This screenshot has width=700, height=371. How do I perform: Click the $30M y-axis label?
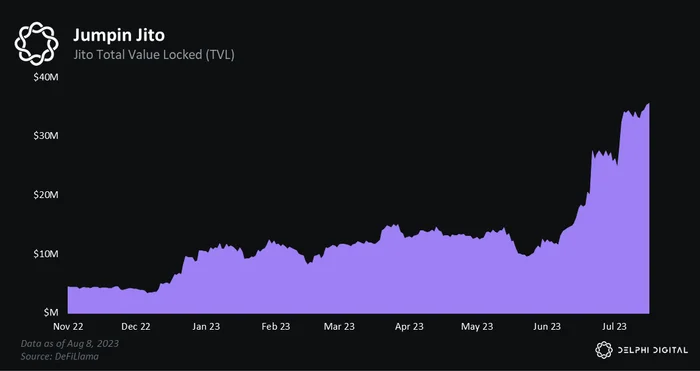(46, 136)
